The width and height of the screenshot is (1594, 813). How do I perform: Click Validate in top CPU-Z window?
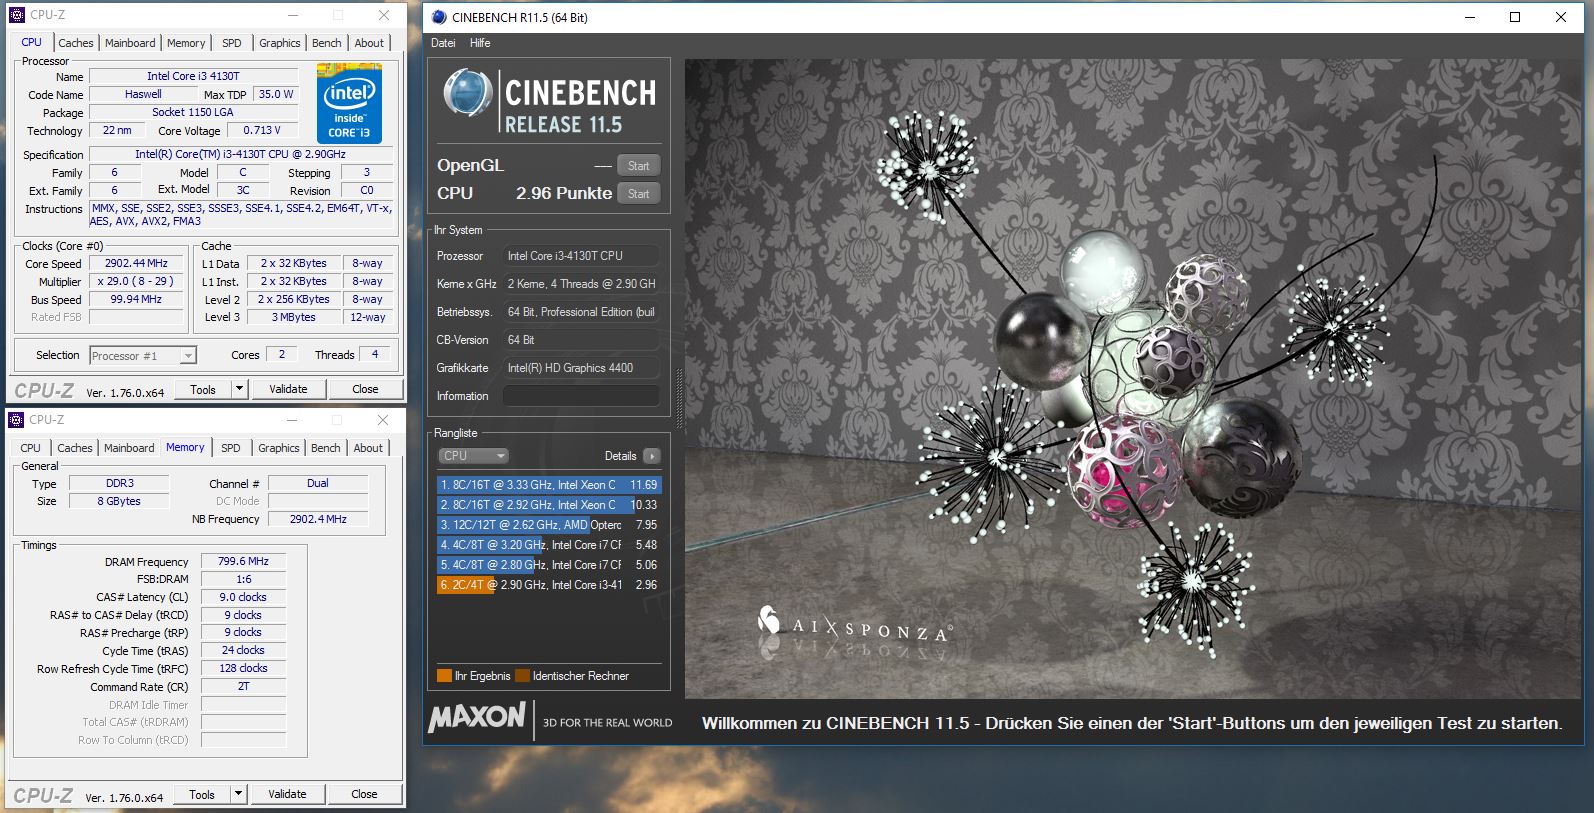pyautogui.click(x=288, y=389)
